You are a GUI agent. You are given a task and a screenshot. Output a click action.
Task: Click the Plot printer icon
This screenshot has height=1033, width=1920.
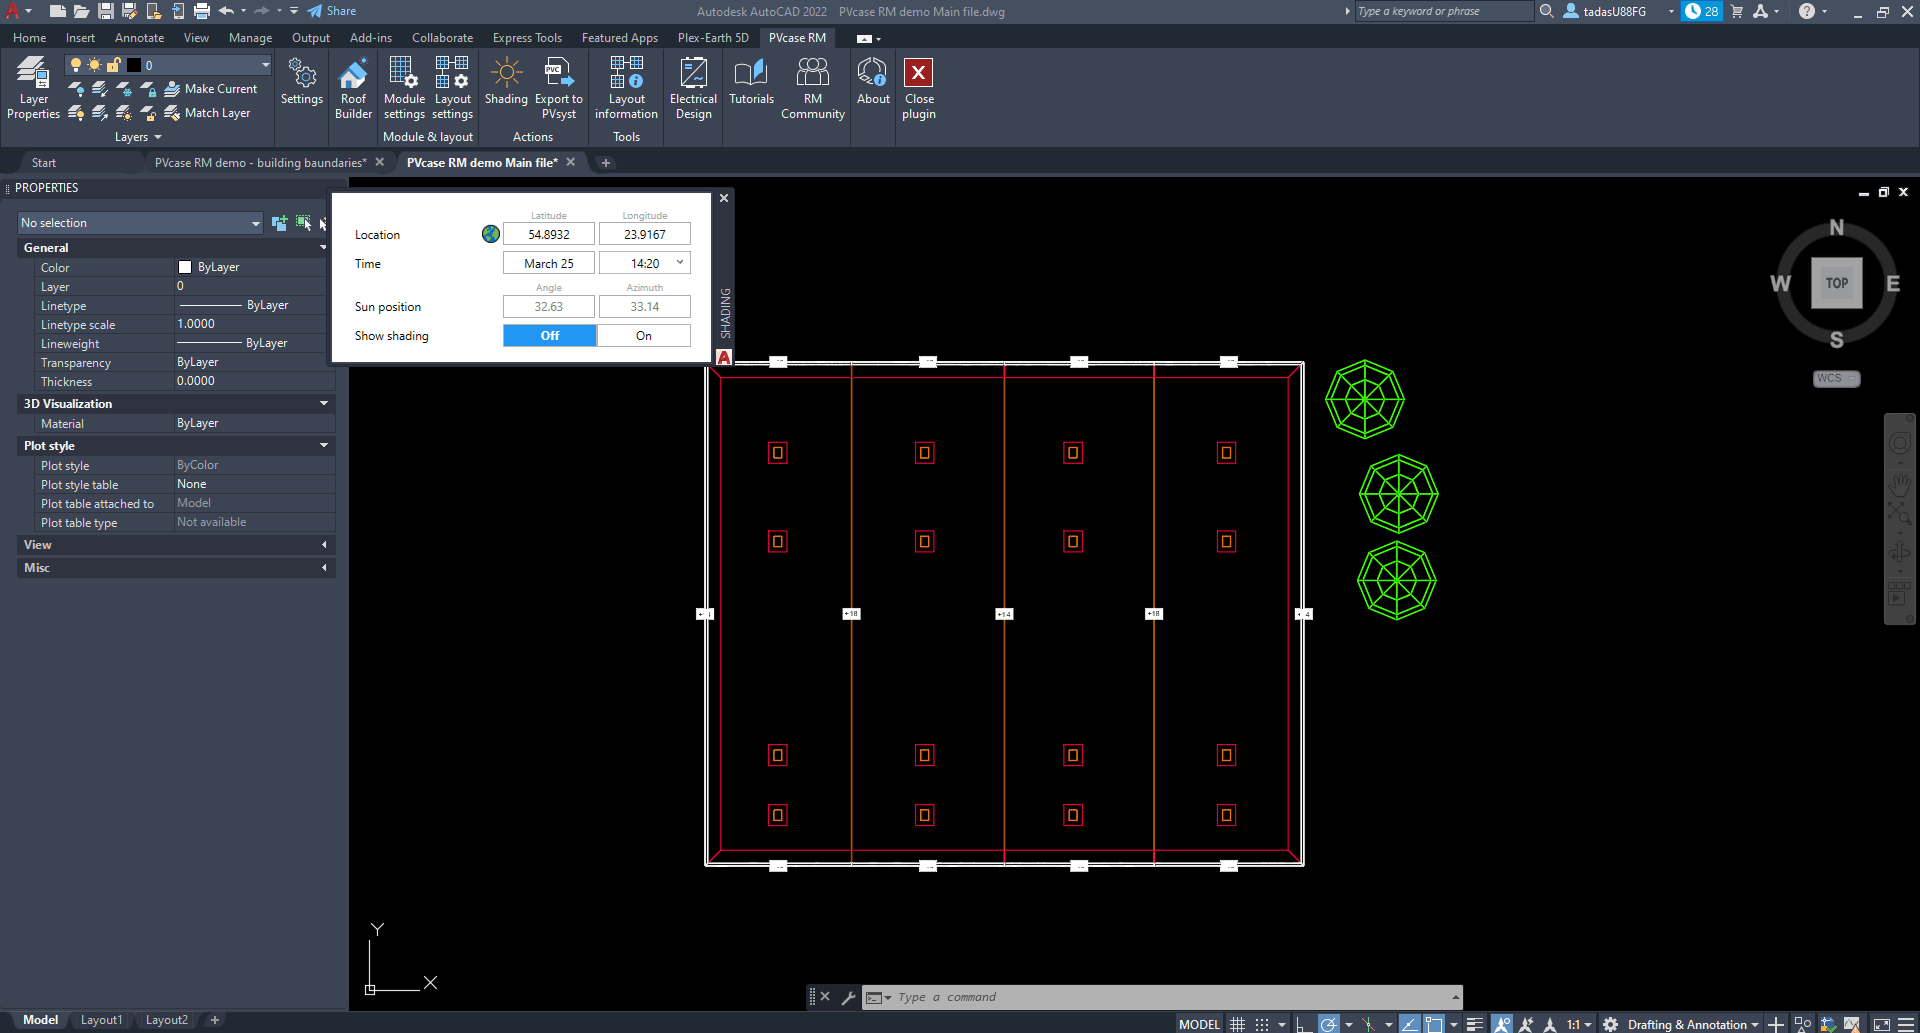(202, 11)
